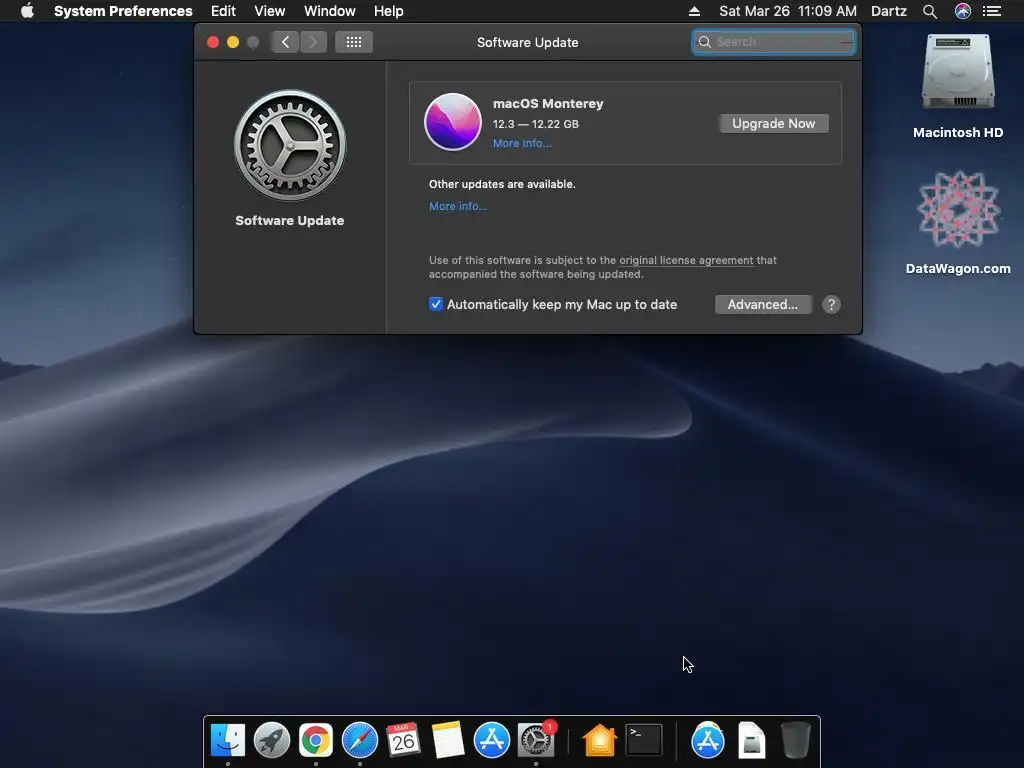The width and height of the screenshot is (1024, 768).
Task: Open the help question mark button
Action: point(831,304)
